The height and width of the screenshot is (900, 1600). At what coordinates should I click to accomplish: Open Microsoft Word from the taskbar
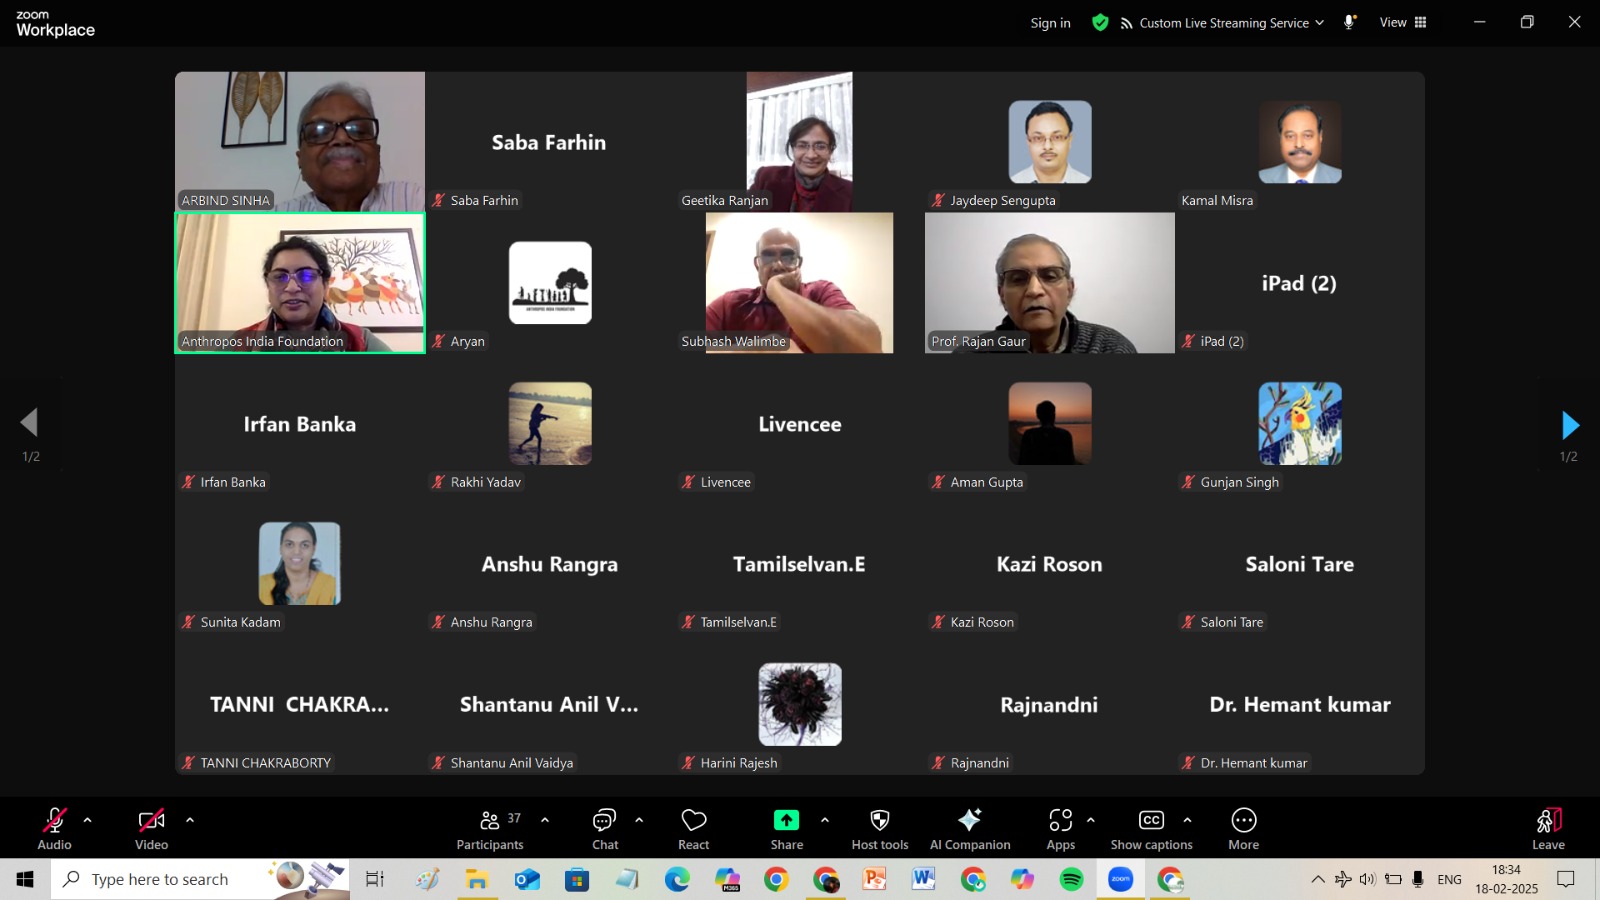coord(923,879)
